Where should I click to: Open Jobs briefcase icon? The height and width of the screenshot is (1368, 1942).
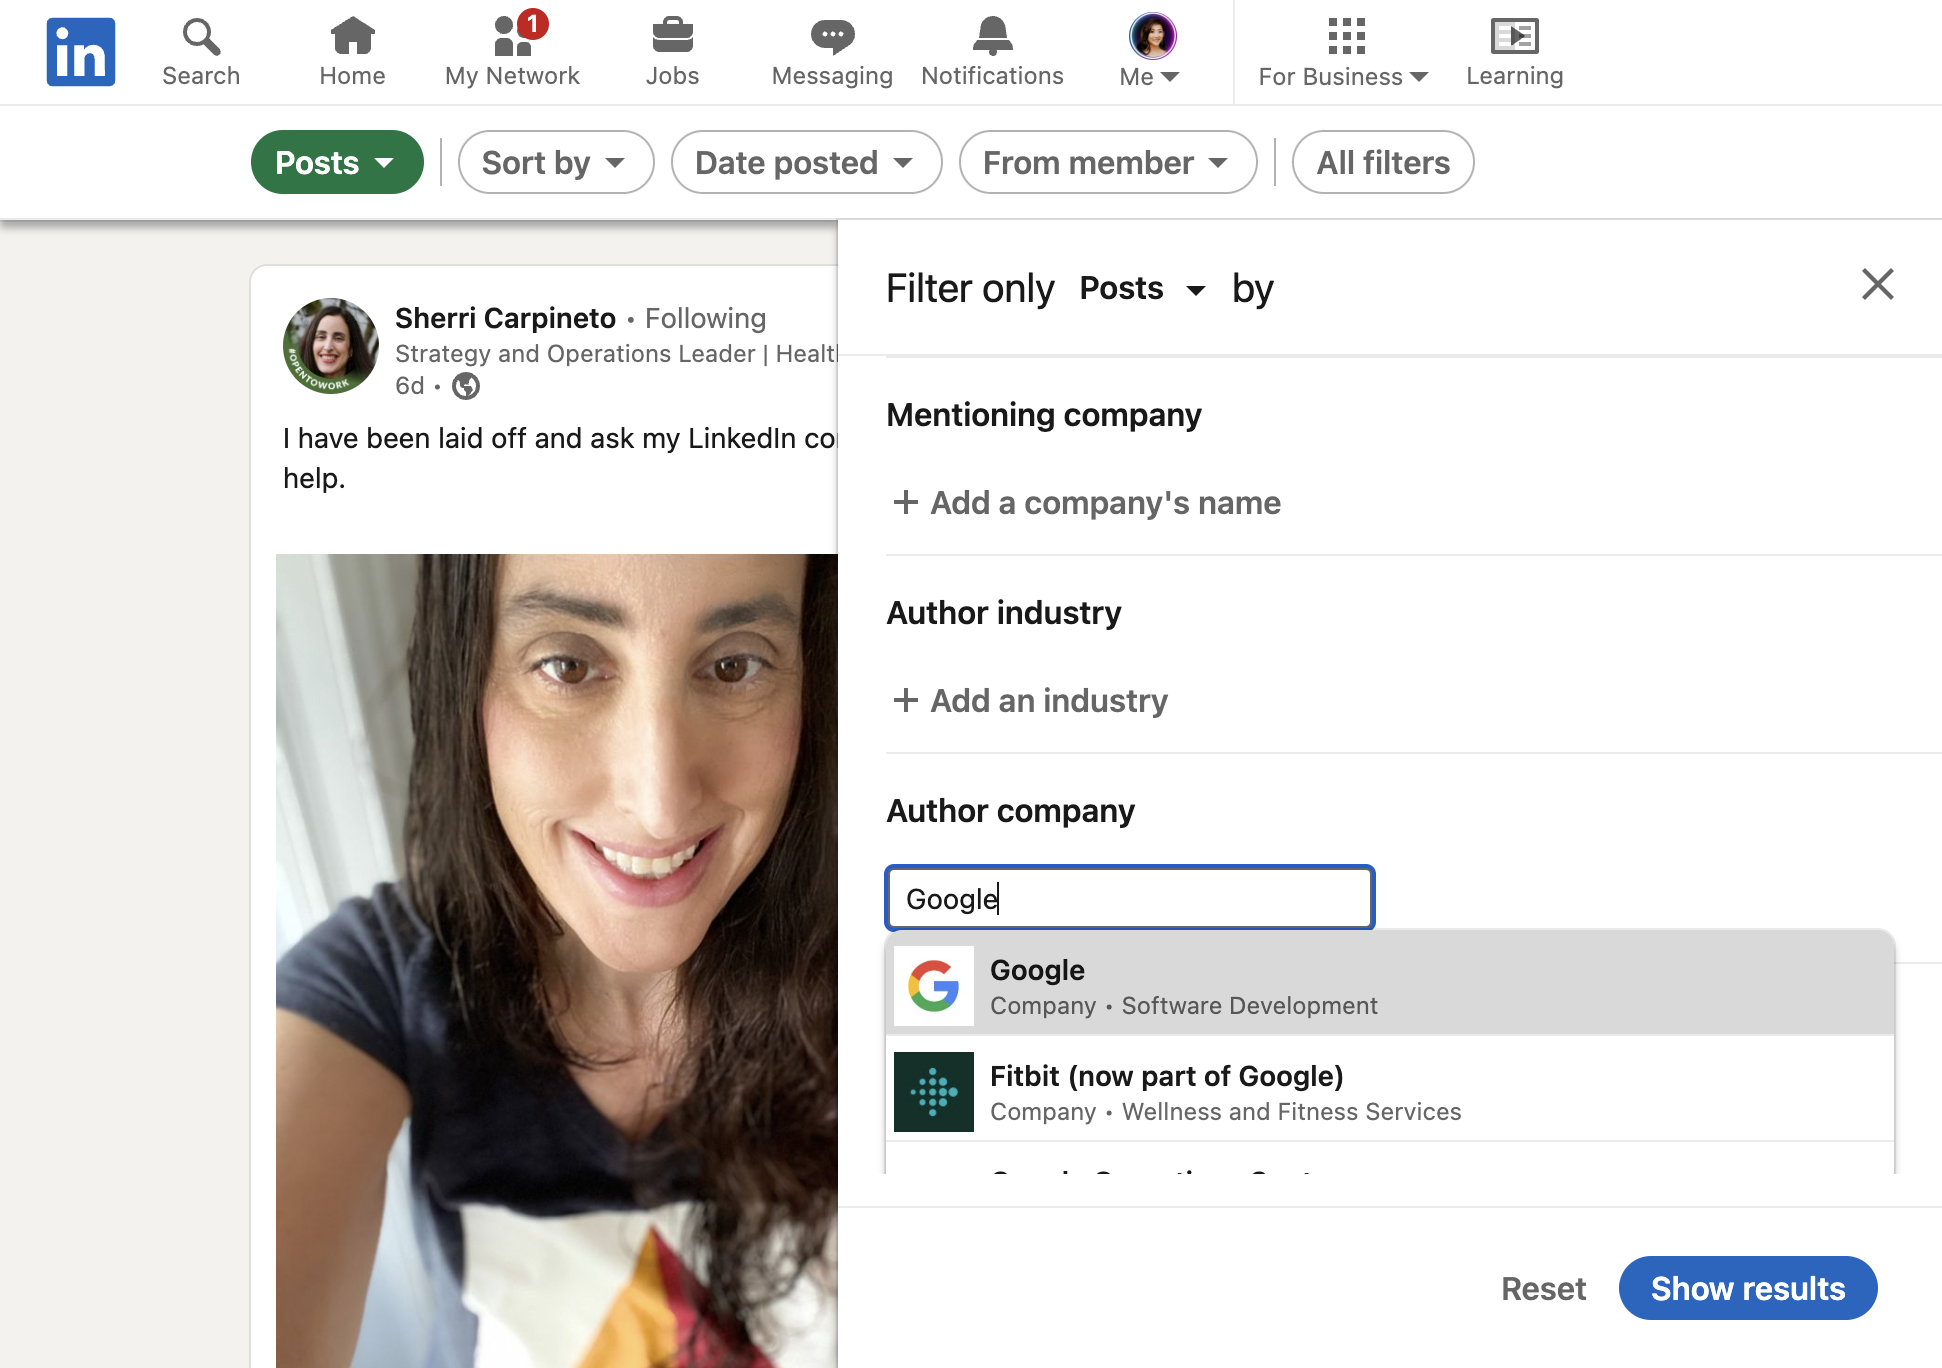coord(672,36)
